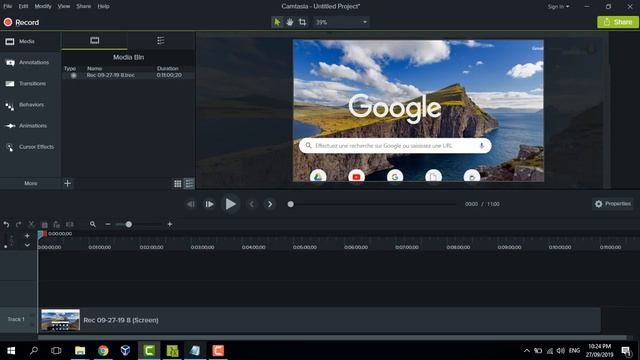Open Windows taskbar search

coord(34,351)
